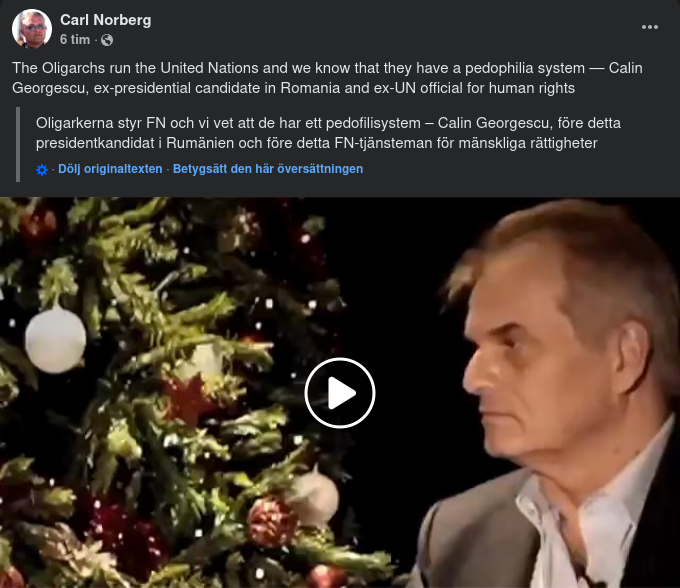Select the Swedish translated text paragraph

coord(328,133)
